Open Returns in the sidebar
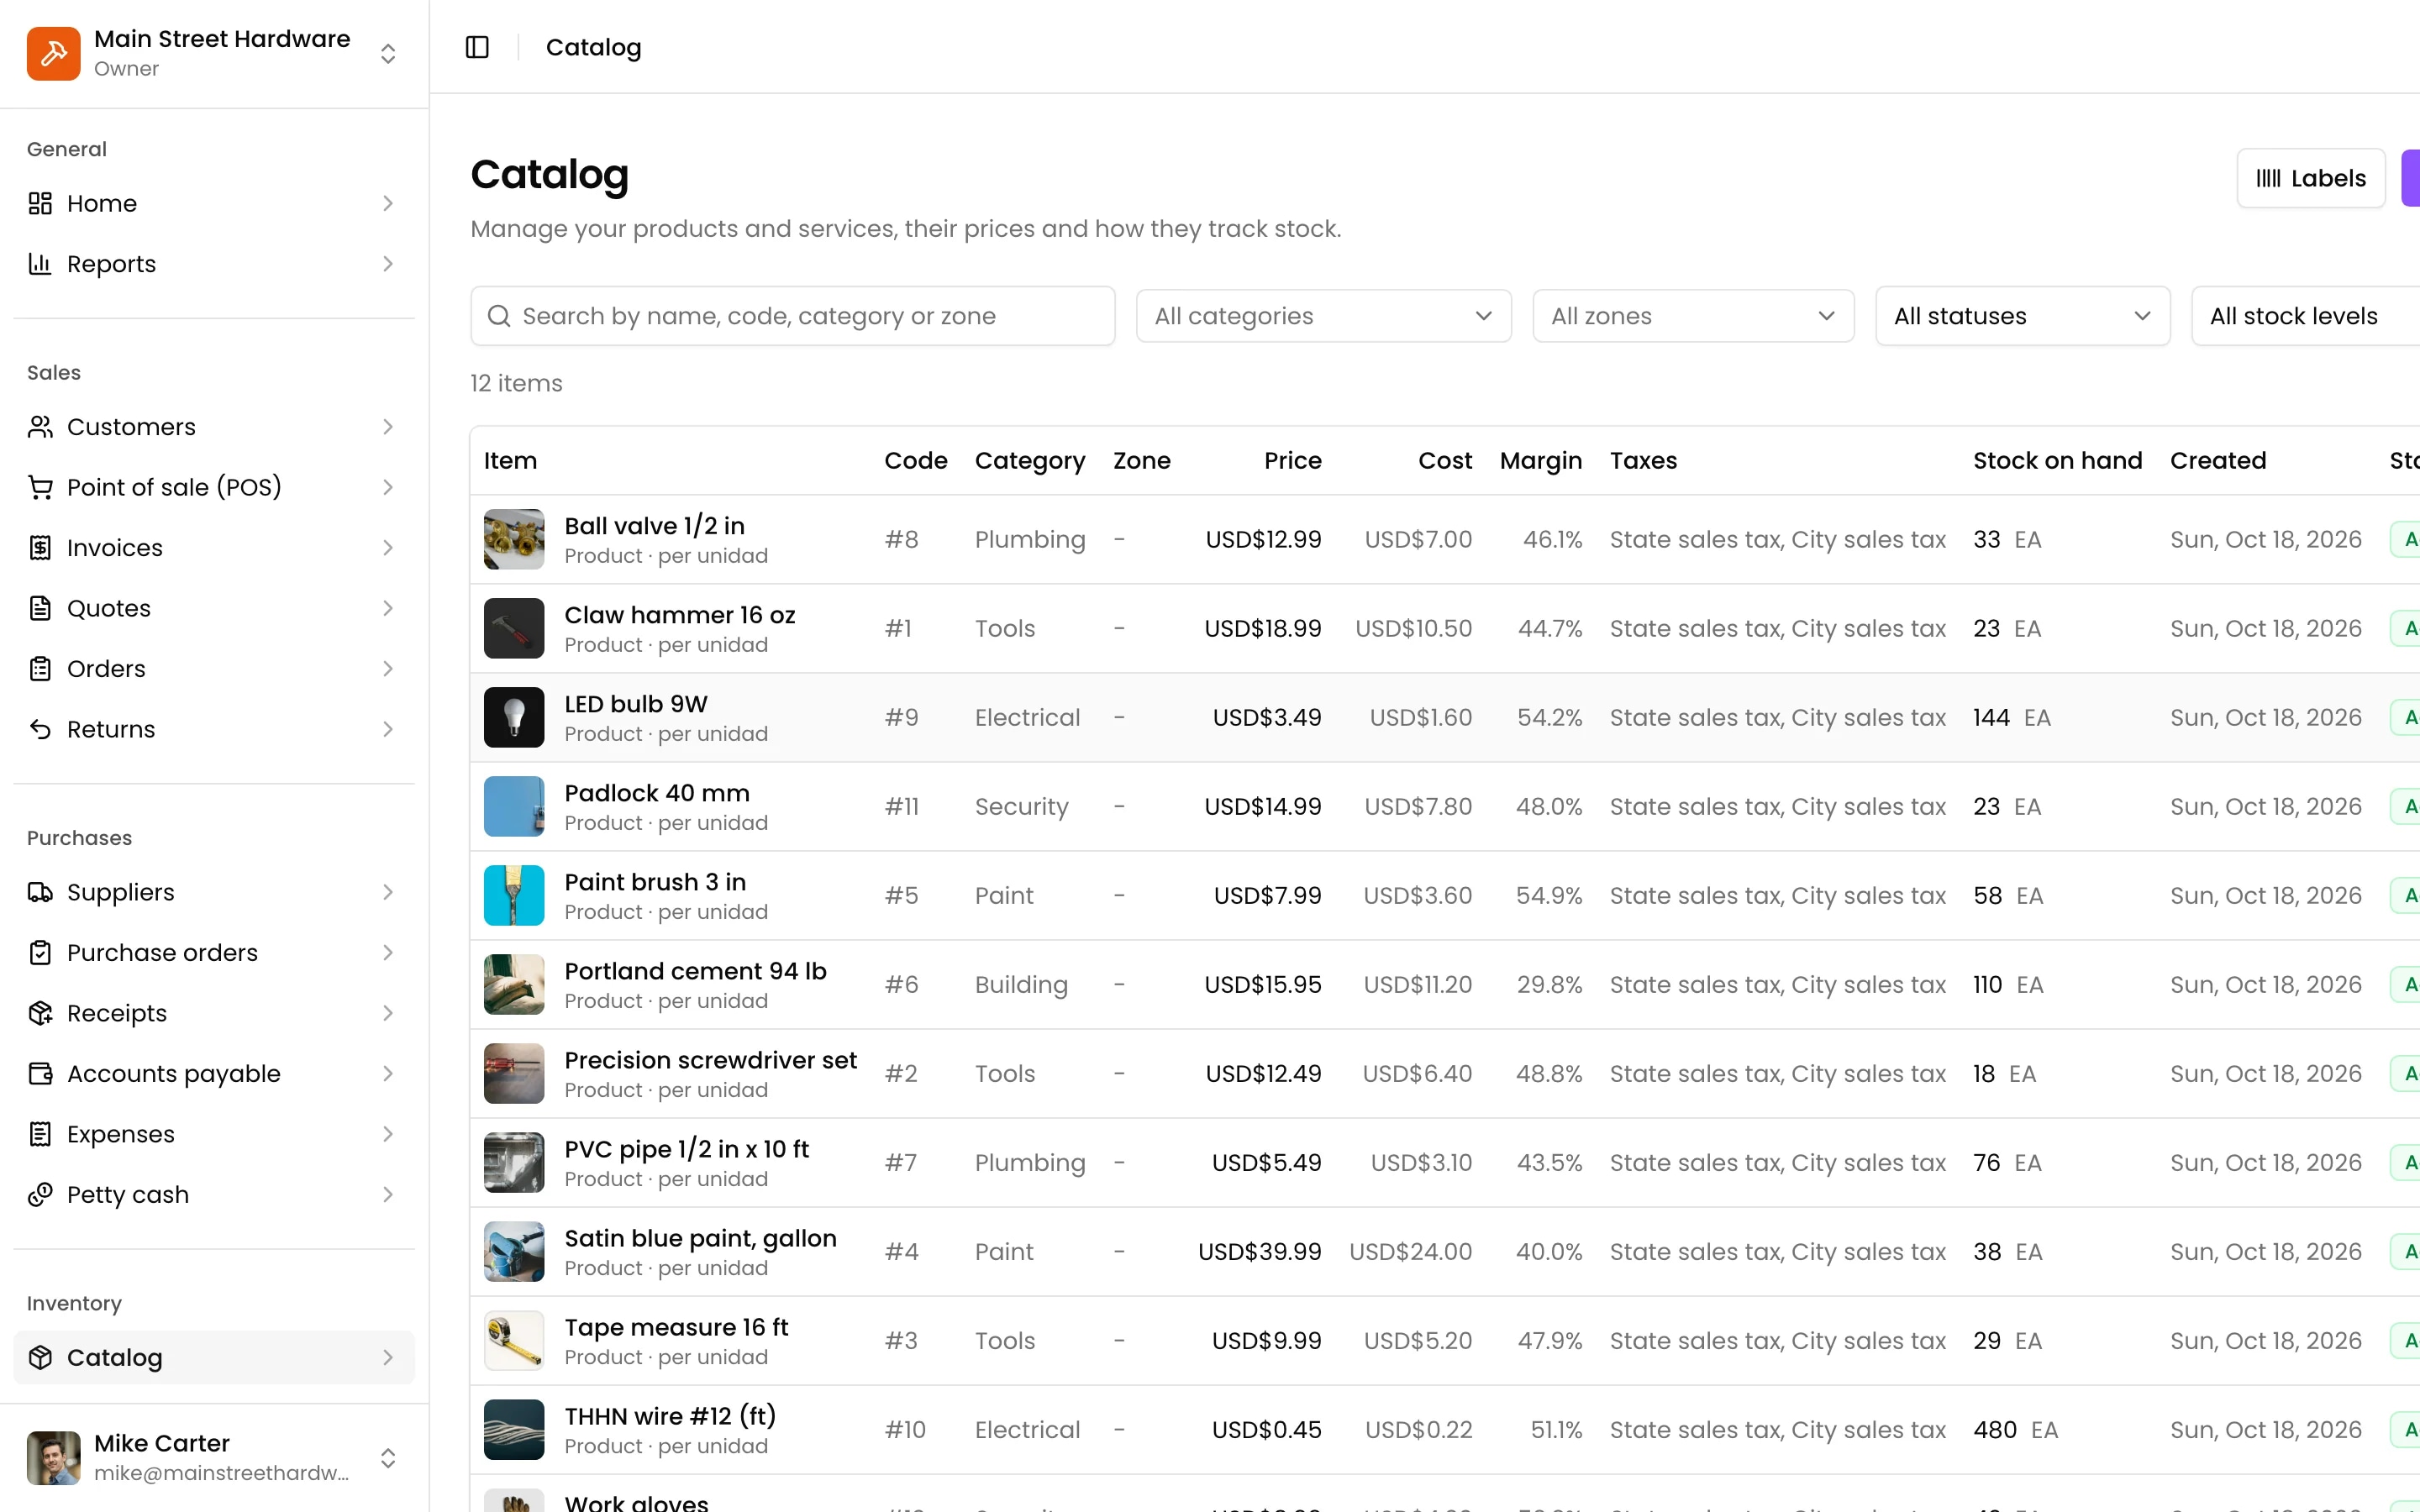Image resolution: width=2420 pixels, height=1512 pixels. (214, 729)
